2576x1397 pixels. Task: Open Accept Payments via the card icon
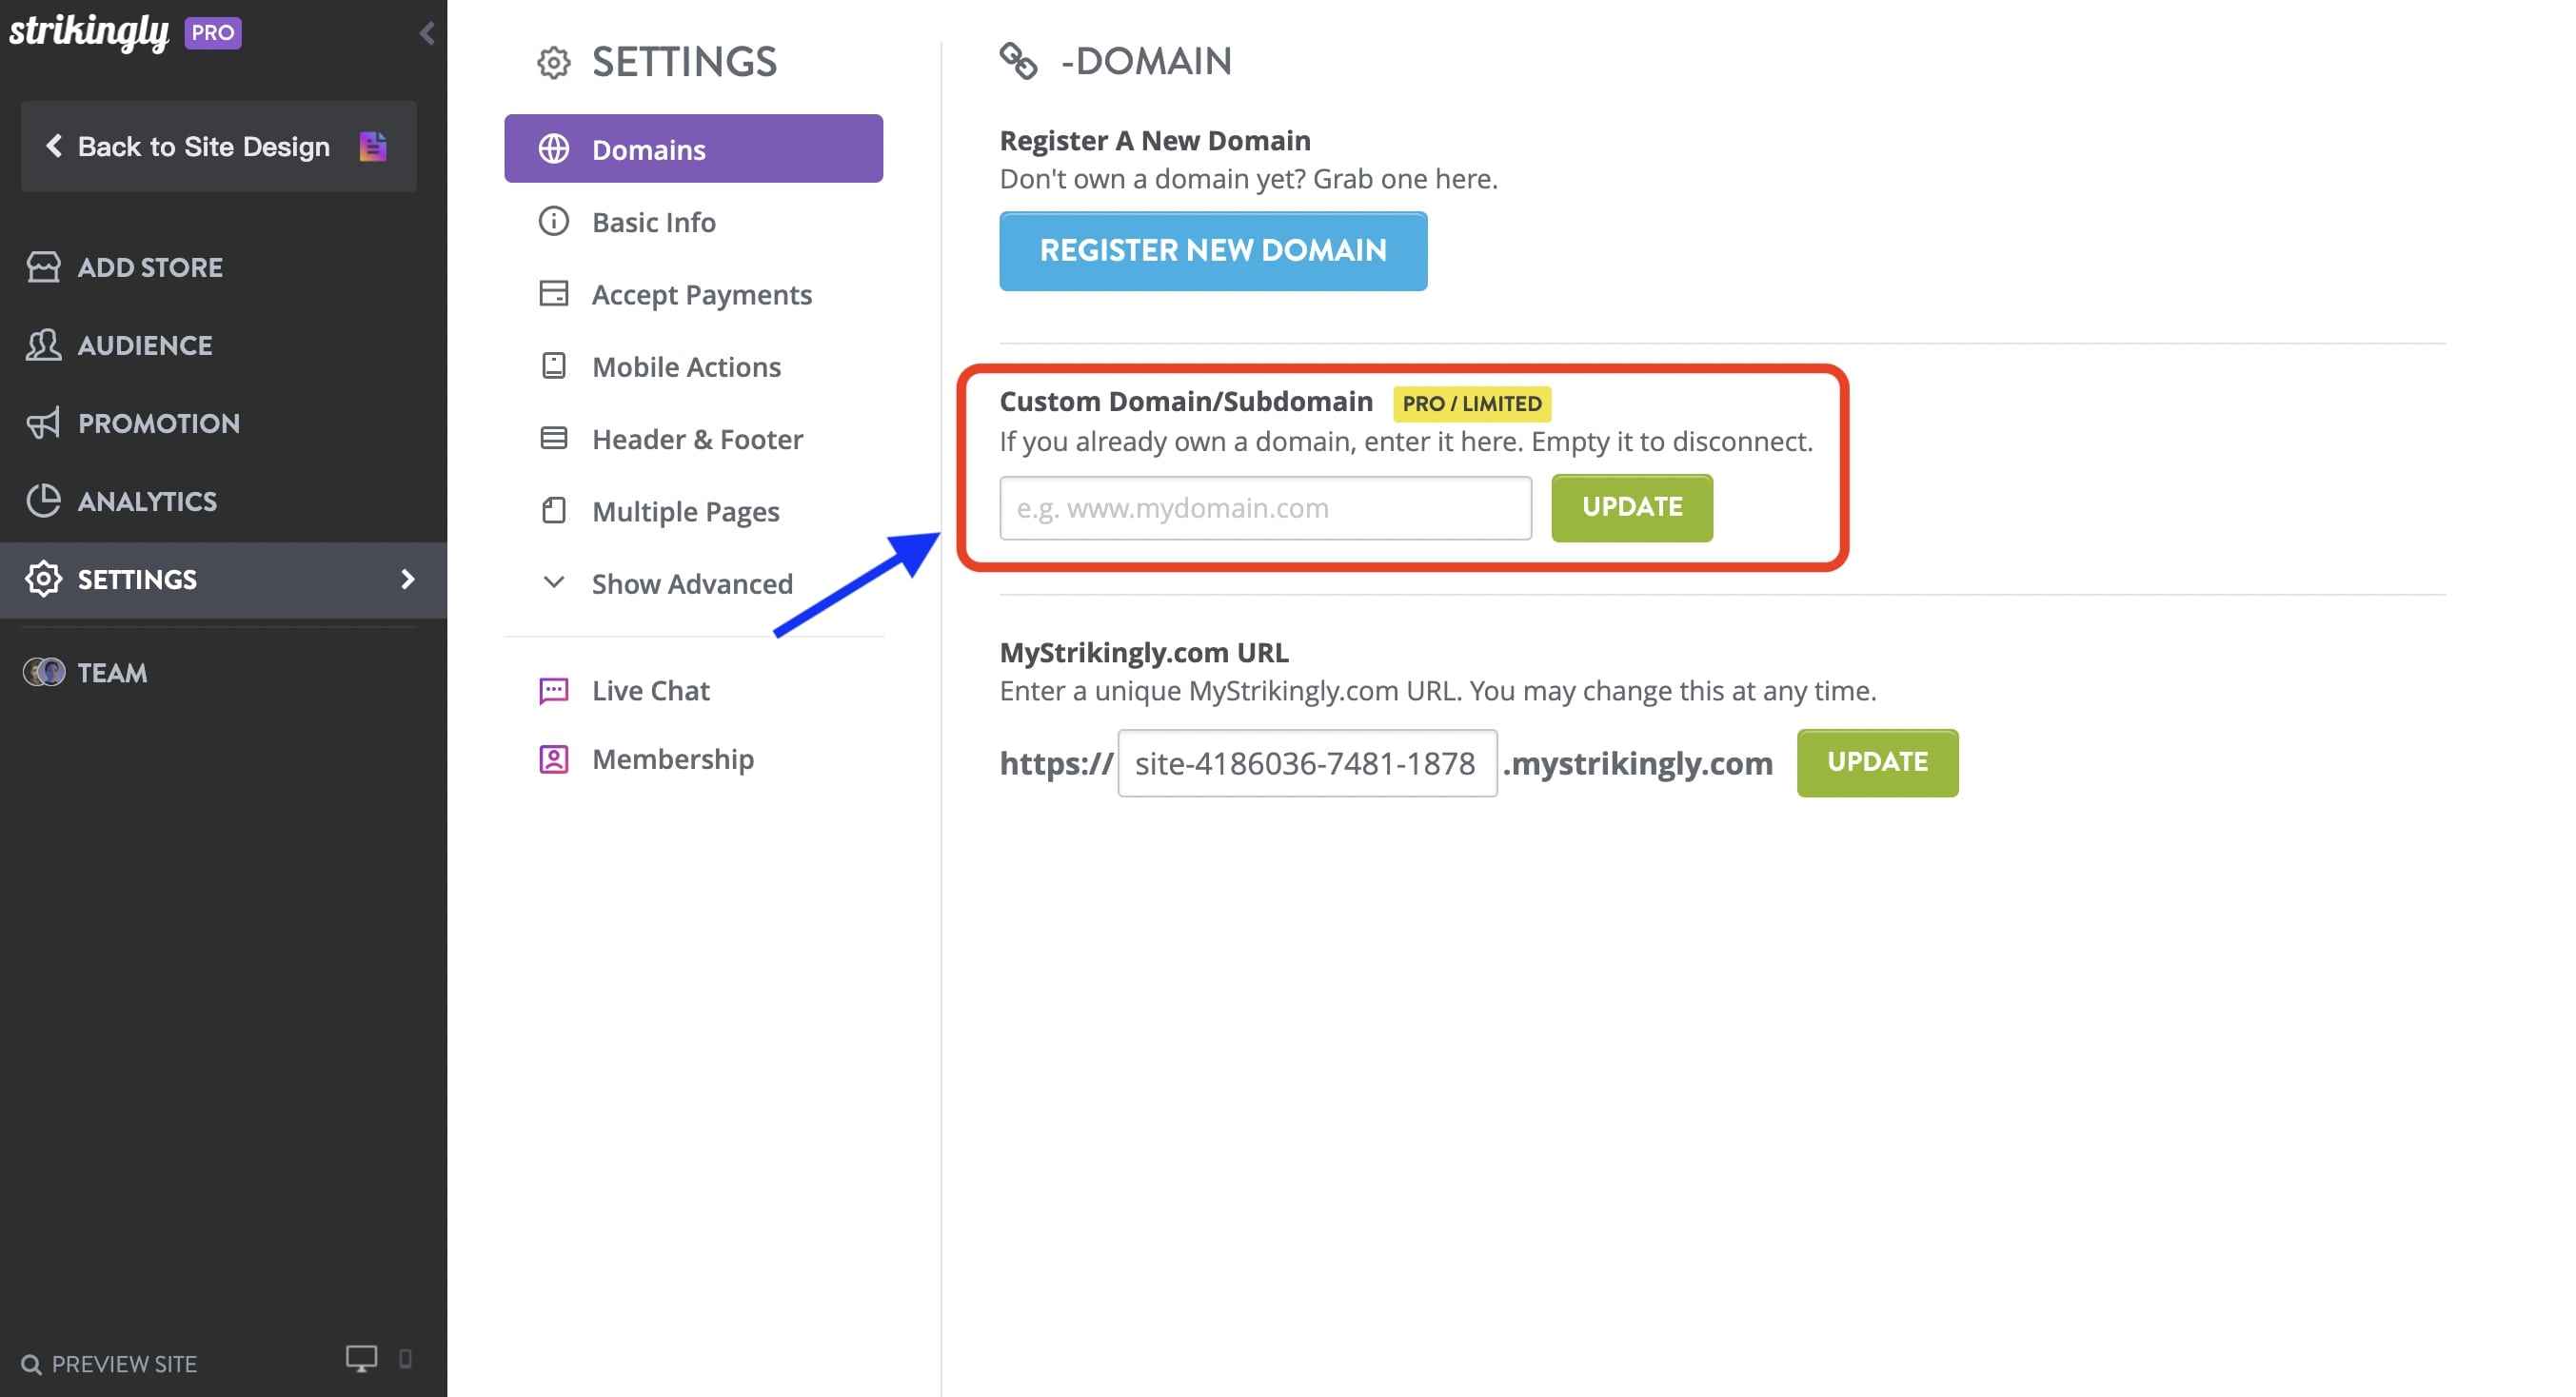click(x=554, y=293)
